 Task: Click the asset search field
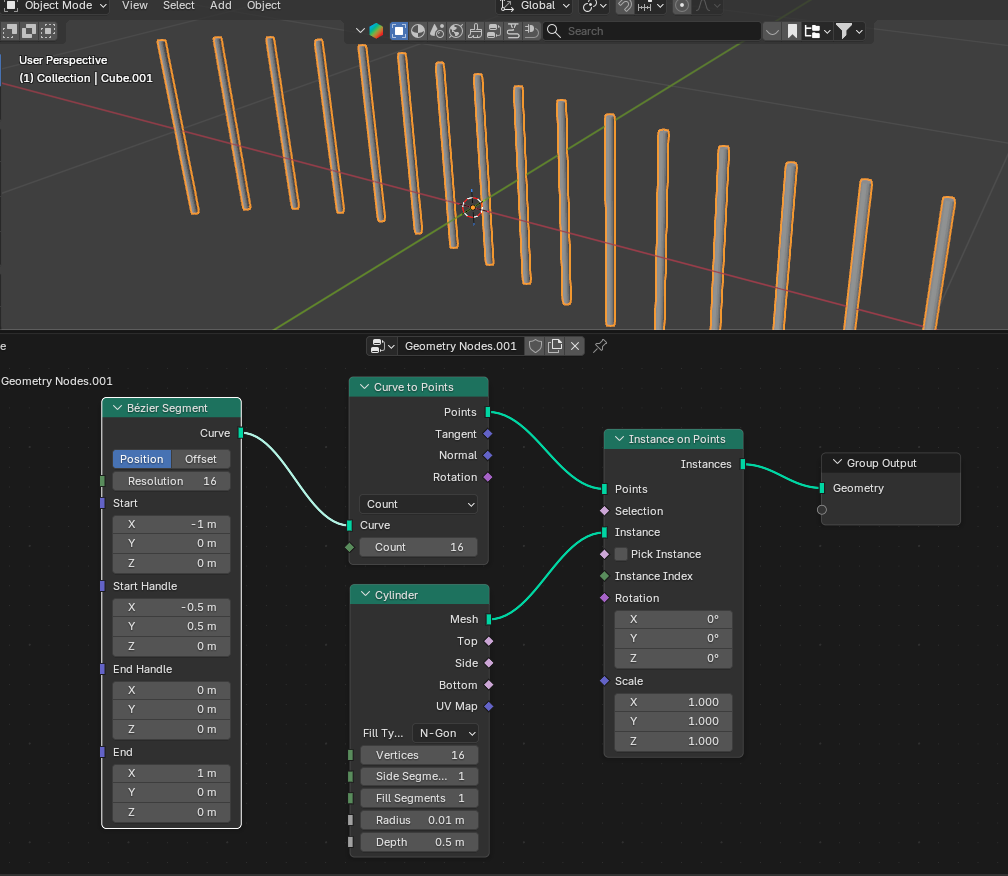652,31
